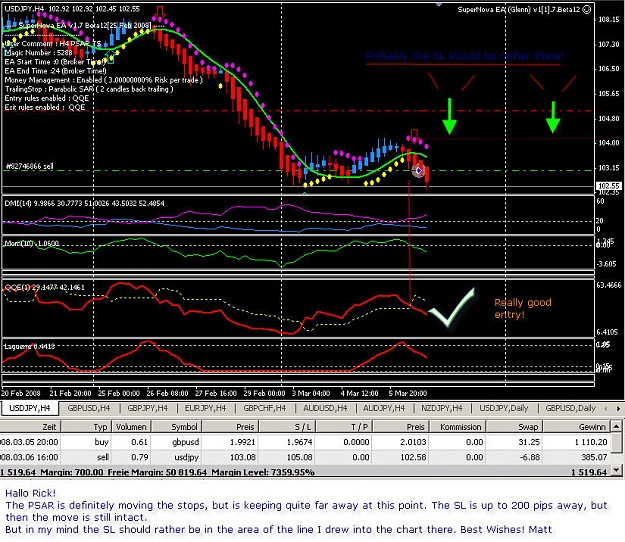
Task: Click the 1.9674 stop loss value
Action: (x=300, y=442)
